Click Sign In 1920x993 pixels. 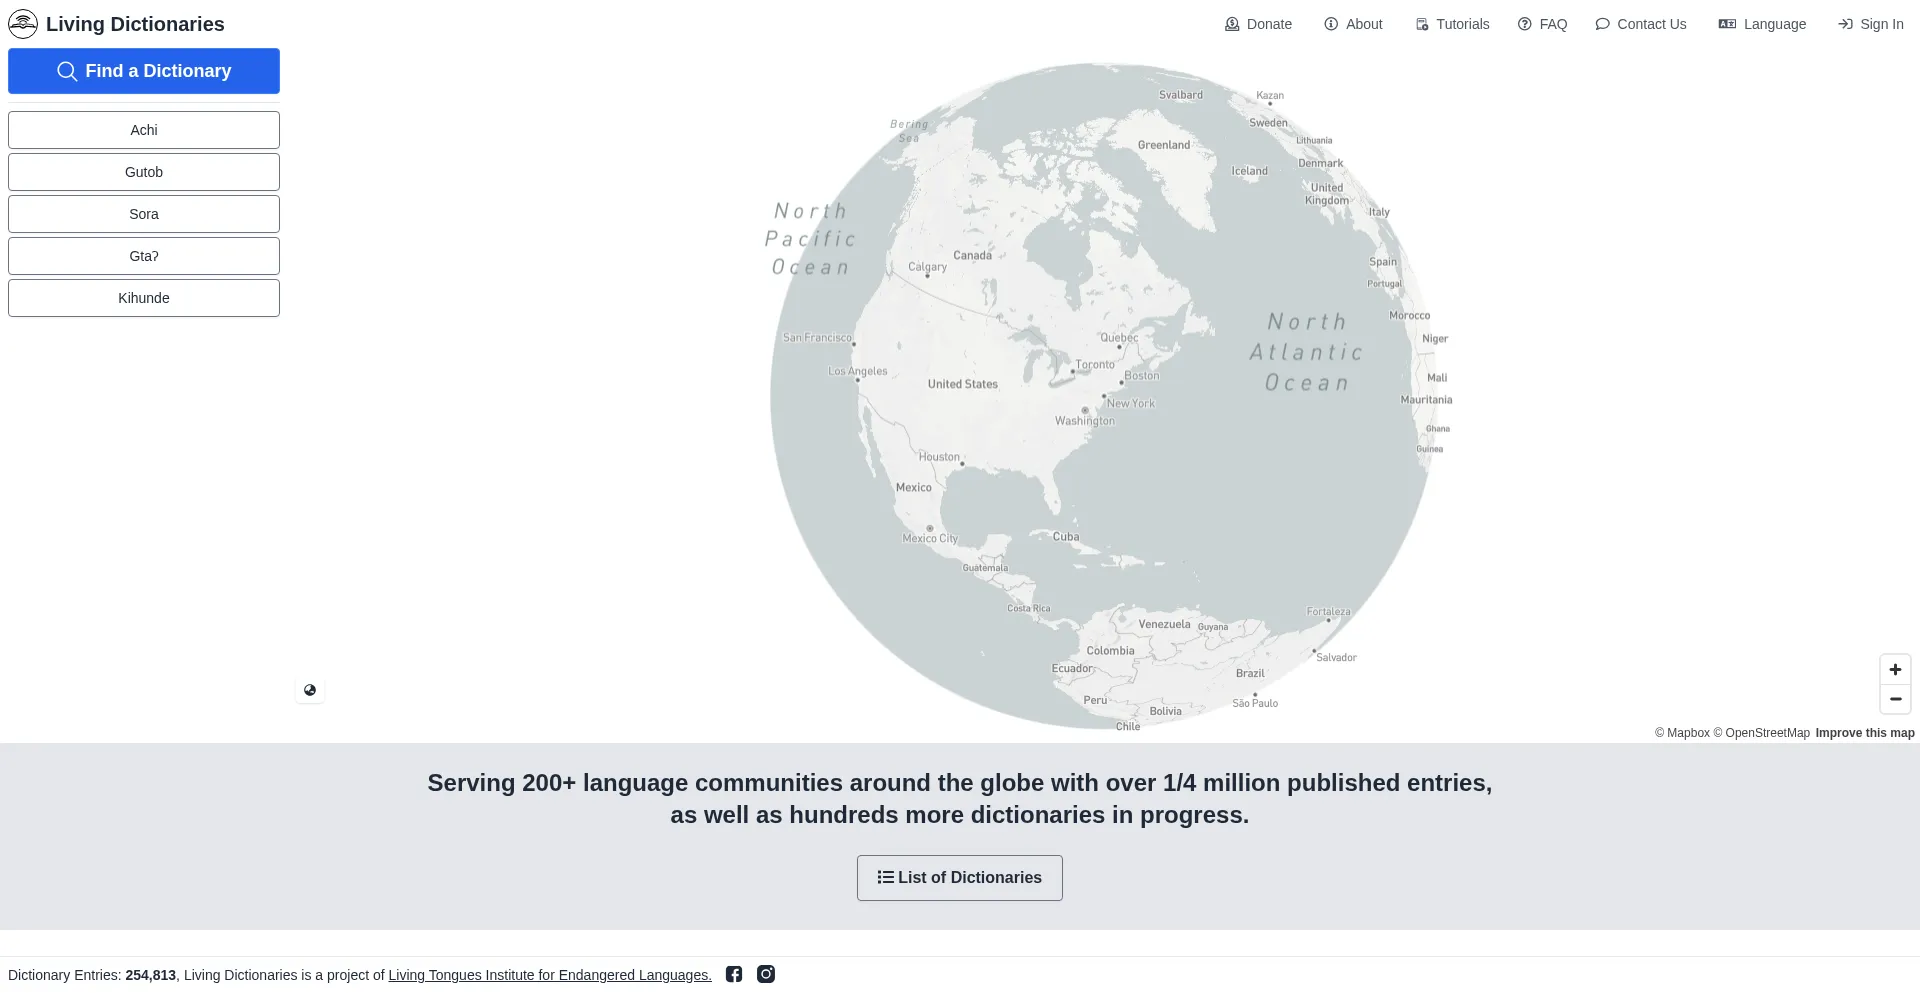tap(1870, 24)
